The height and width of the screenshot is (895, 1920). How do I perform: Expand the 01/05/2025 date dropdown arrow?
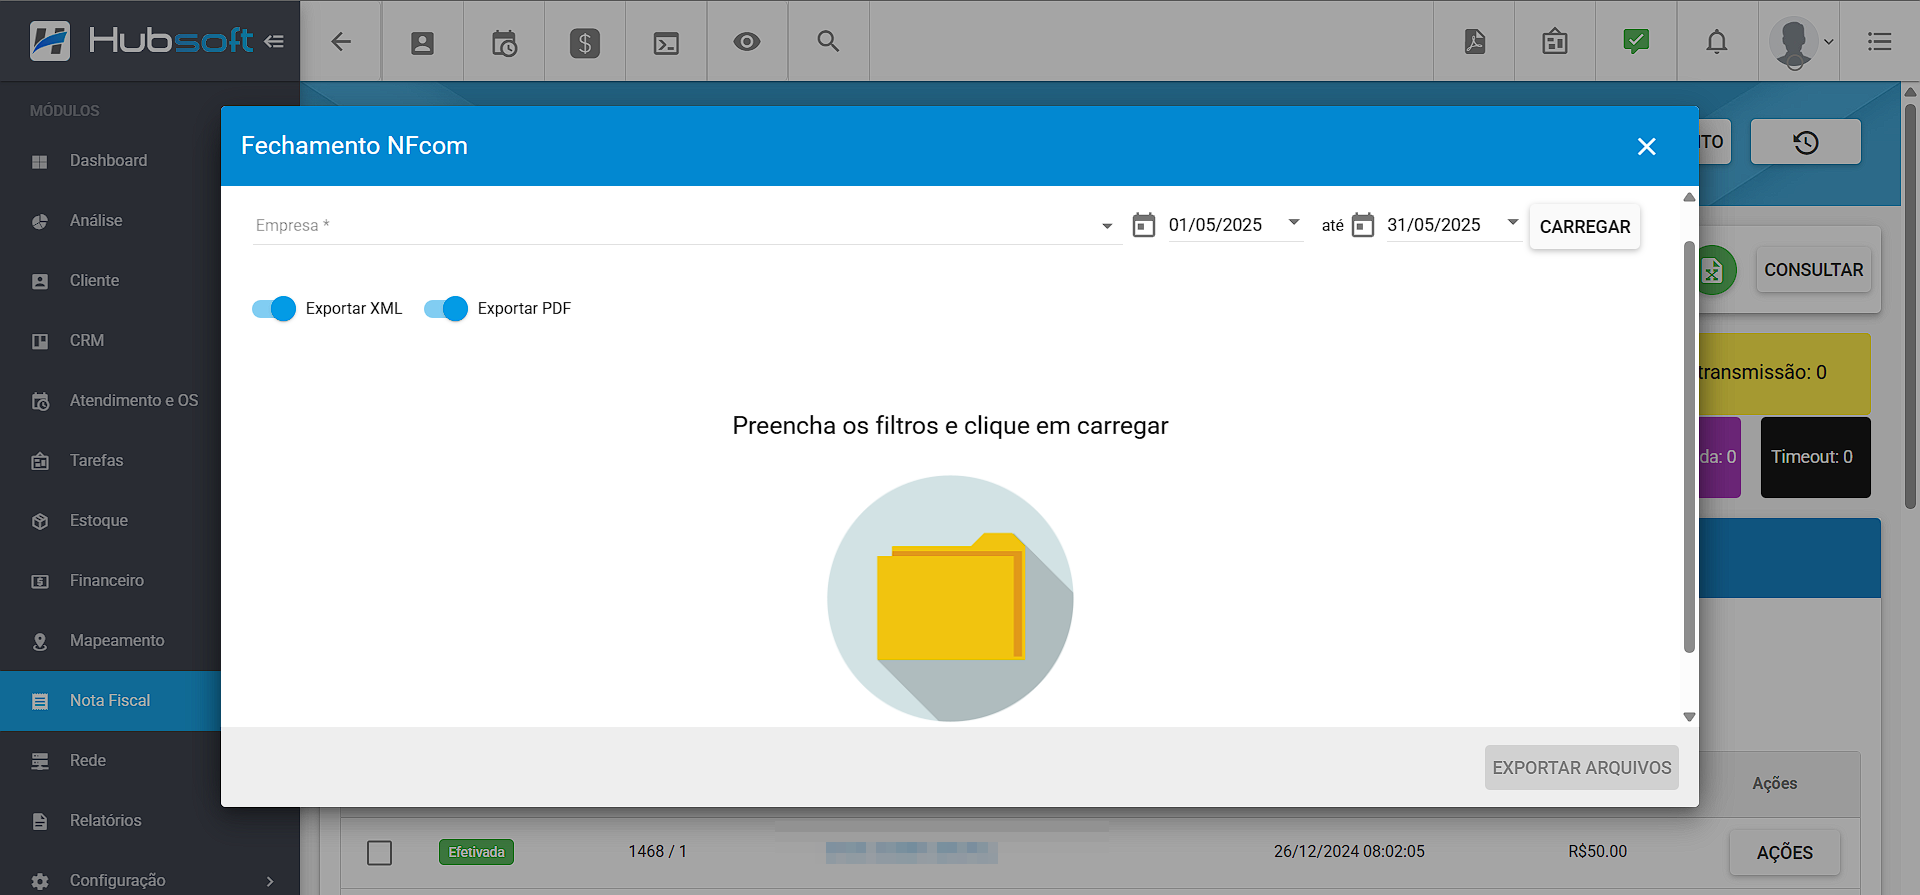click(1294, 222)
